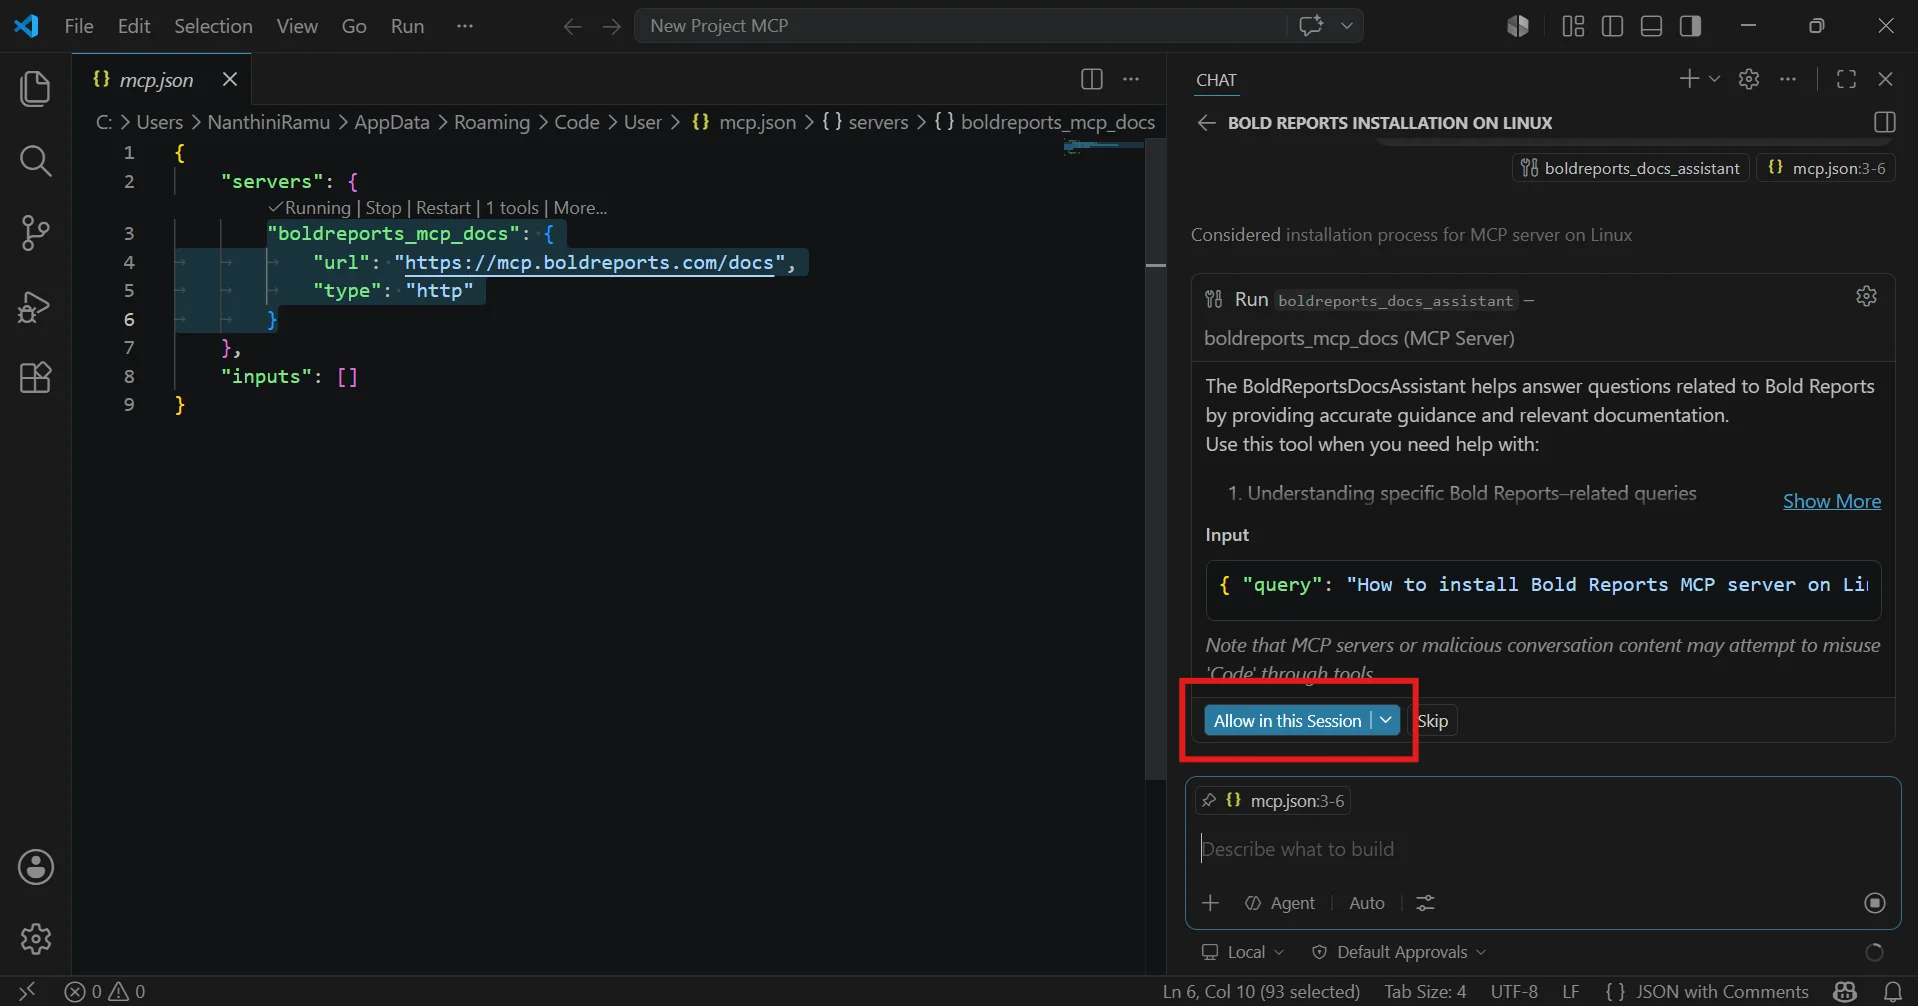Open the Extensions view

pyautogui.click(x=35, y=378)
